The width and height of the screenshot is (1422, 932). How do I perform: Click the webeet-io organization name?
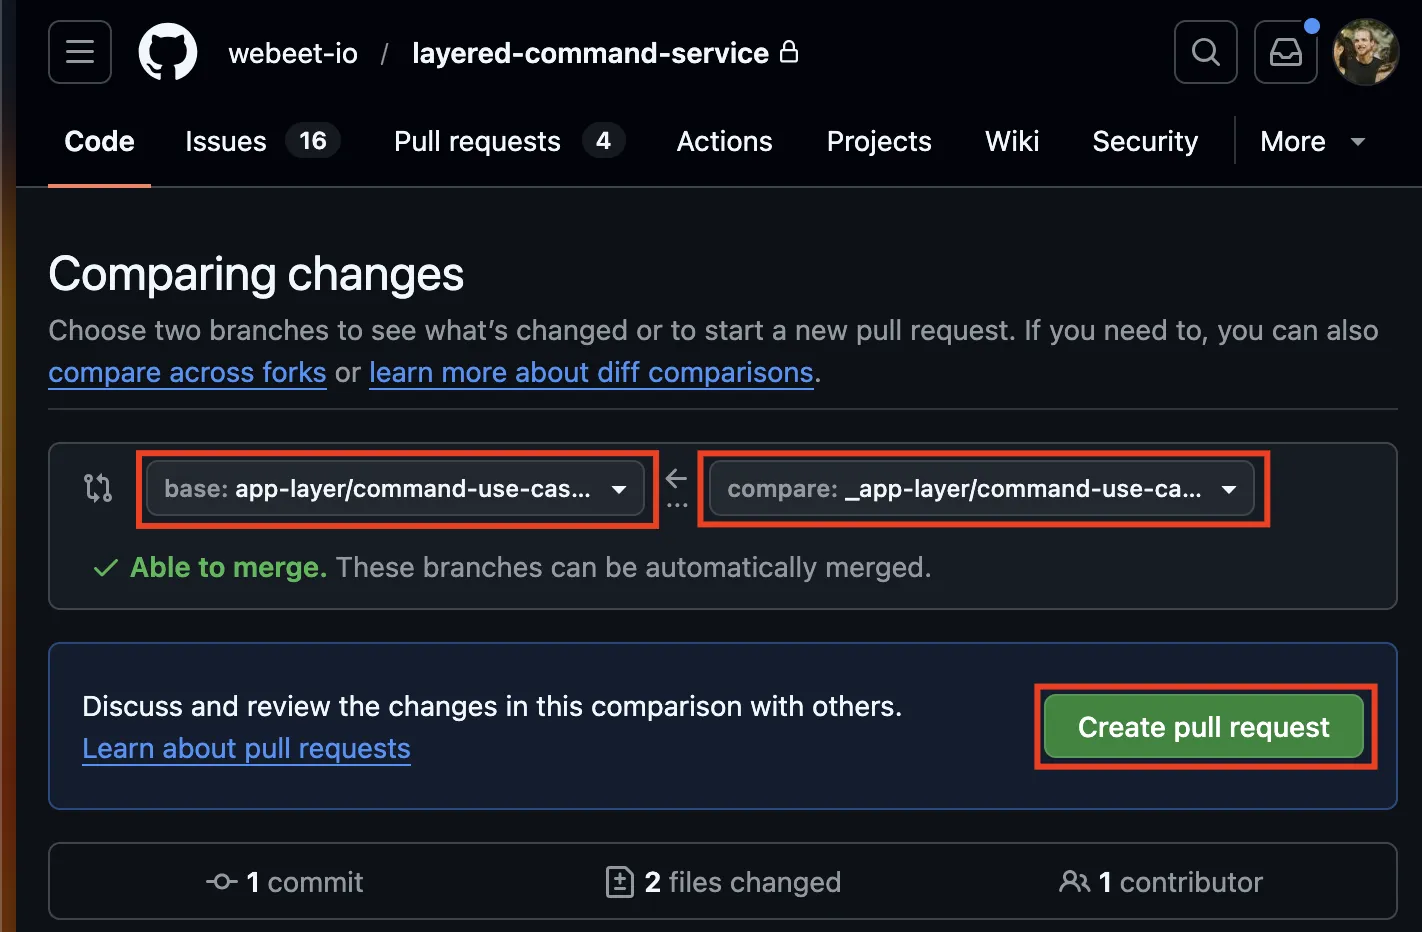[292, 53]
